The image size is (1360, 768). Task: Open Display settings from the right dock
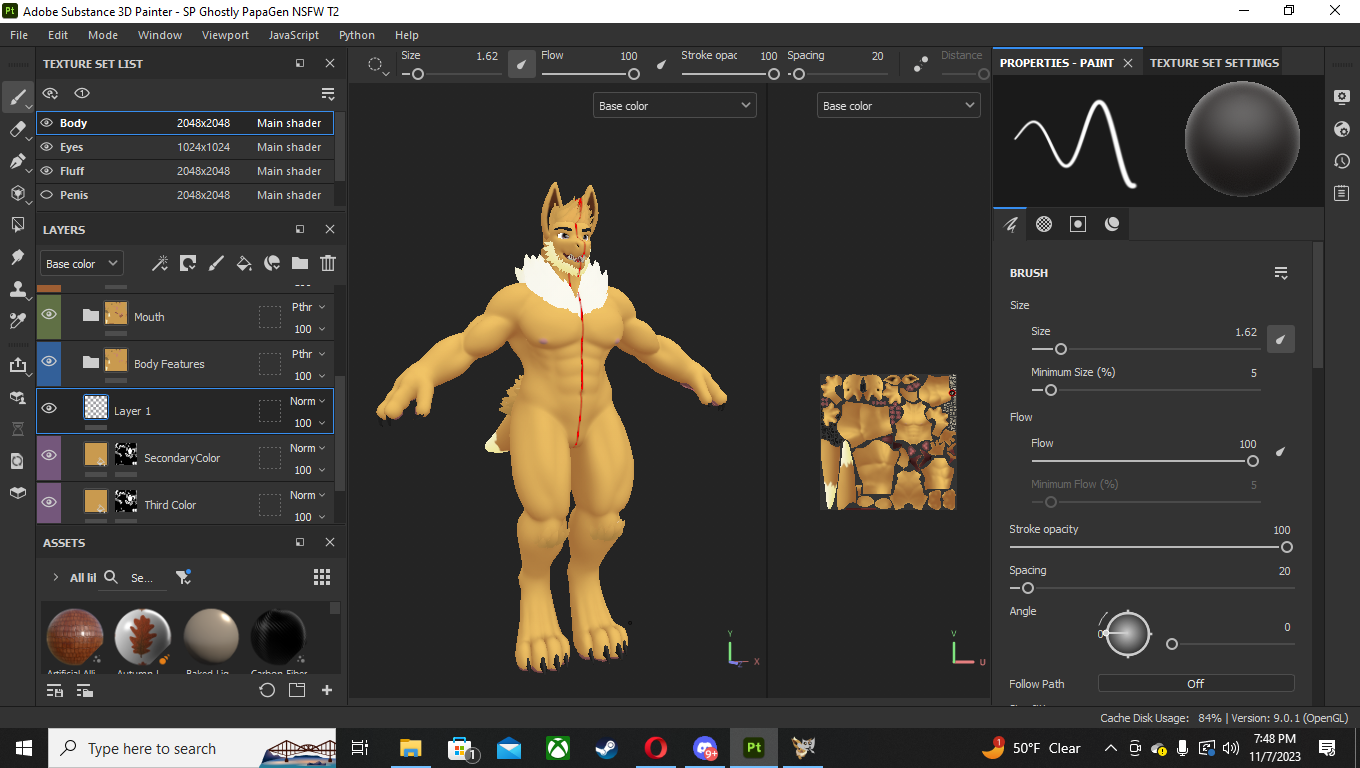[x=1342, y=97]
